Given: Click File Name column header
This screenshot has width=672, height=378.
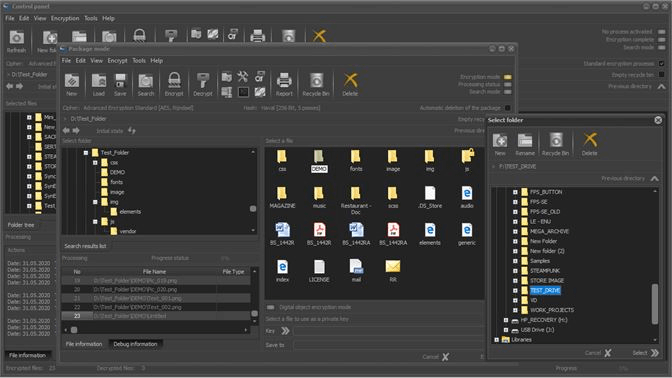Looking at the screenshot, I should (x=154, y=272).
